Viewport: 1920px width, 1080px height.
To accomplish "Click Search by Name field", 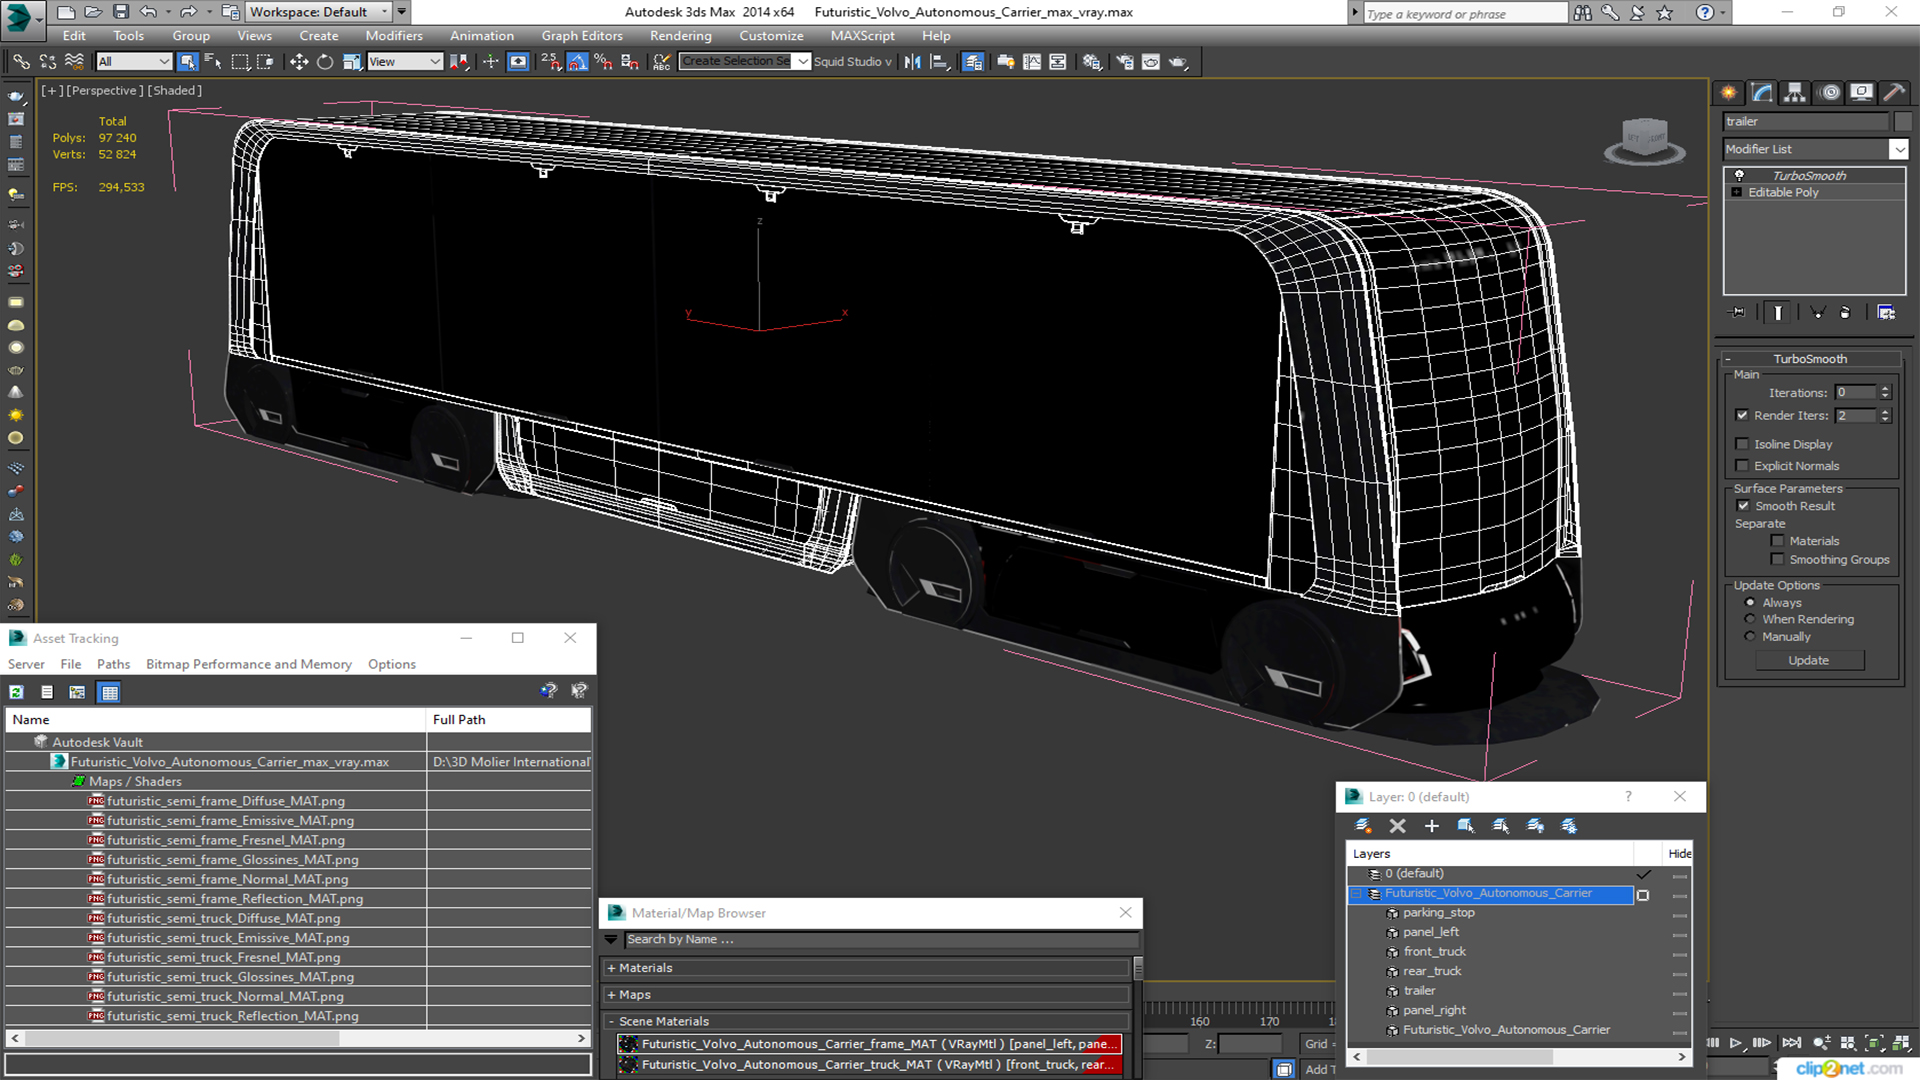I will (x=881, y=940).
